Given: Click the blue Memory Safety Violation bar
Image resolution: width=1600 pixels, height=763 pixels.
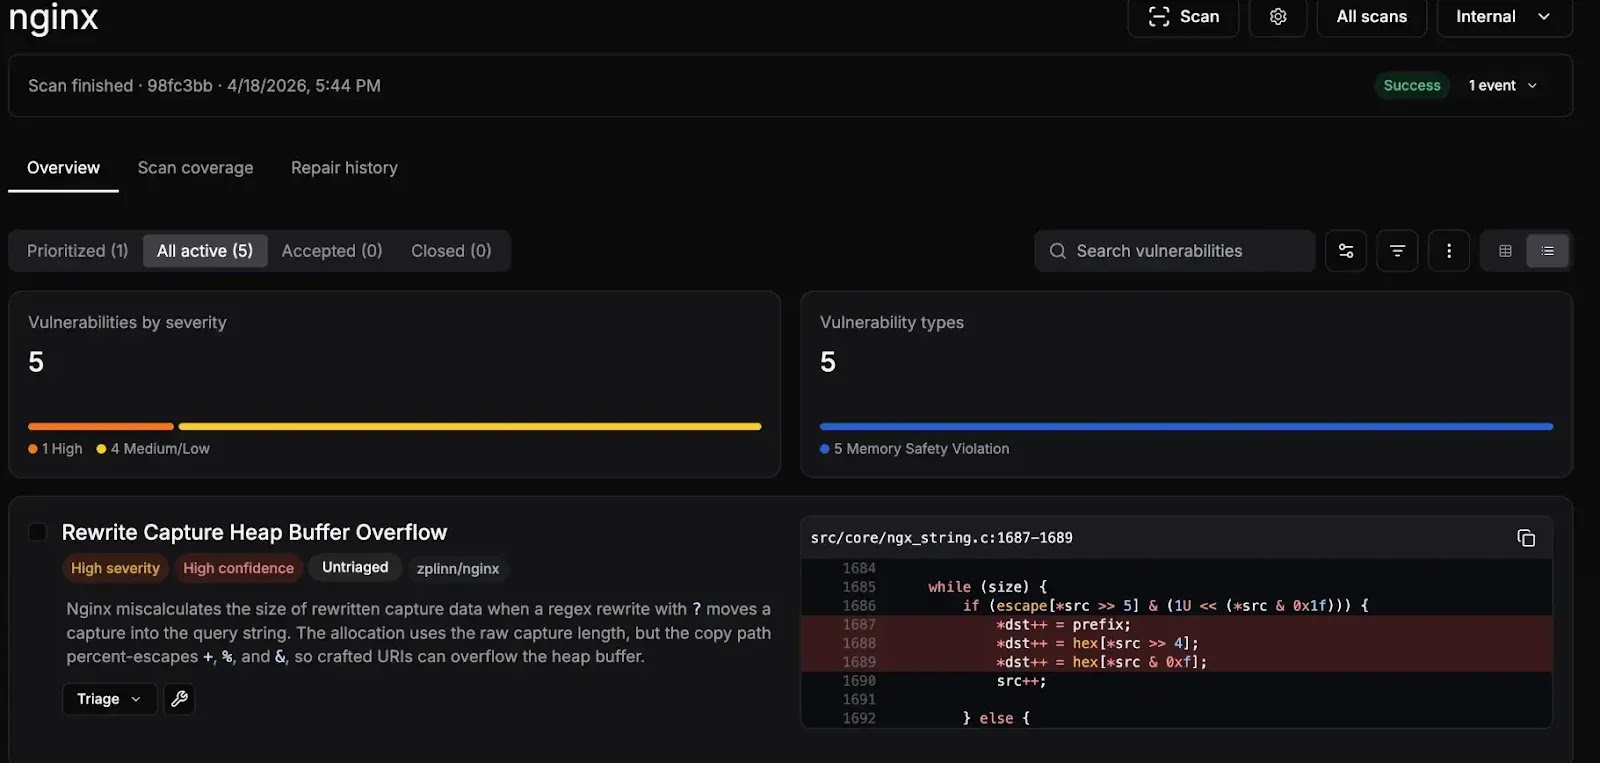Looking at the screenshot, I should point(1186,427).
